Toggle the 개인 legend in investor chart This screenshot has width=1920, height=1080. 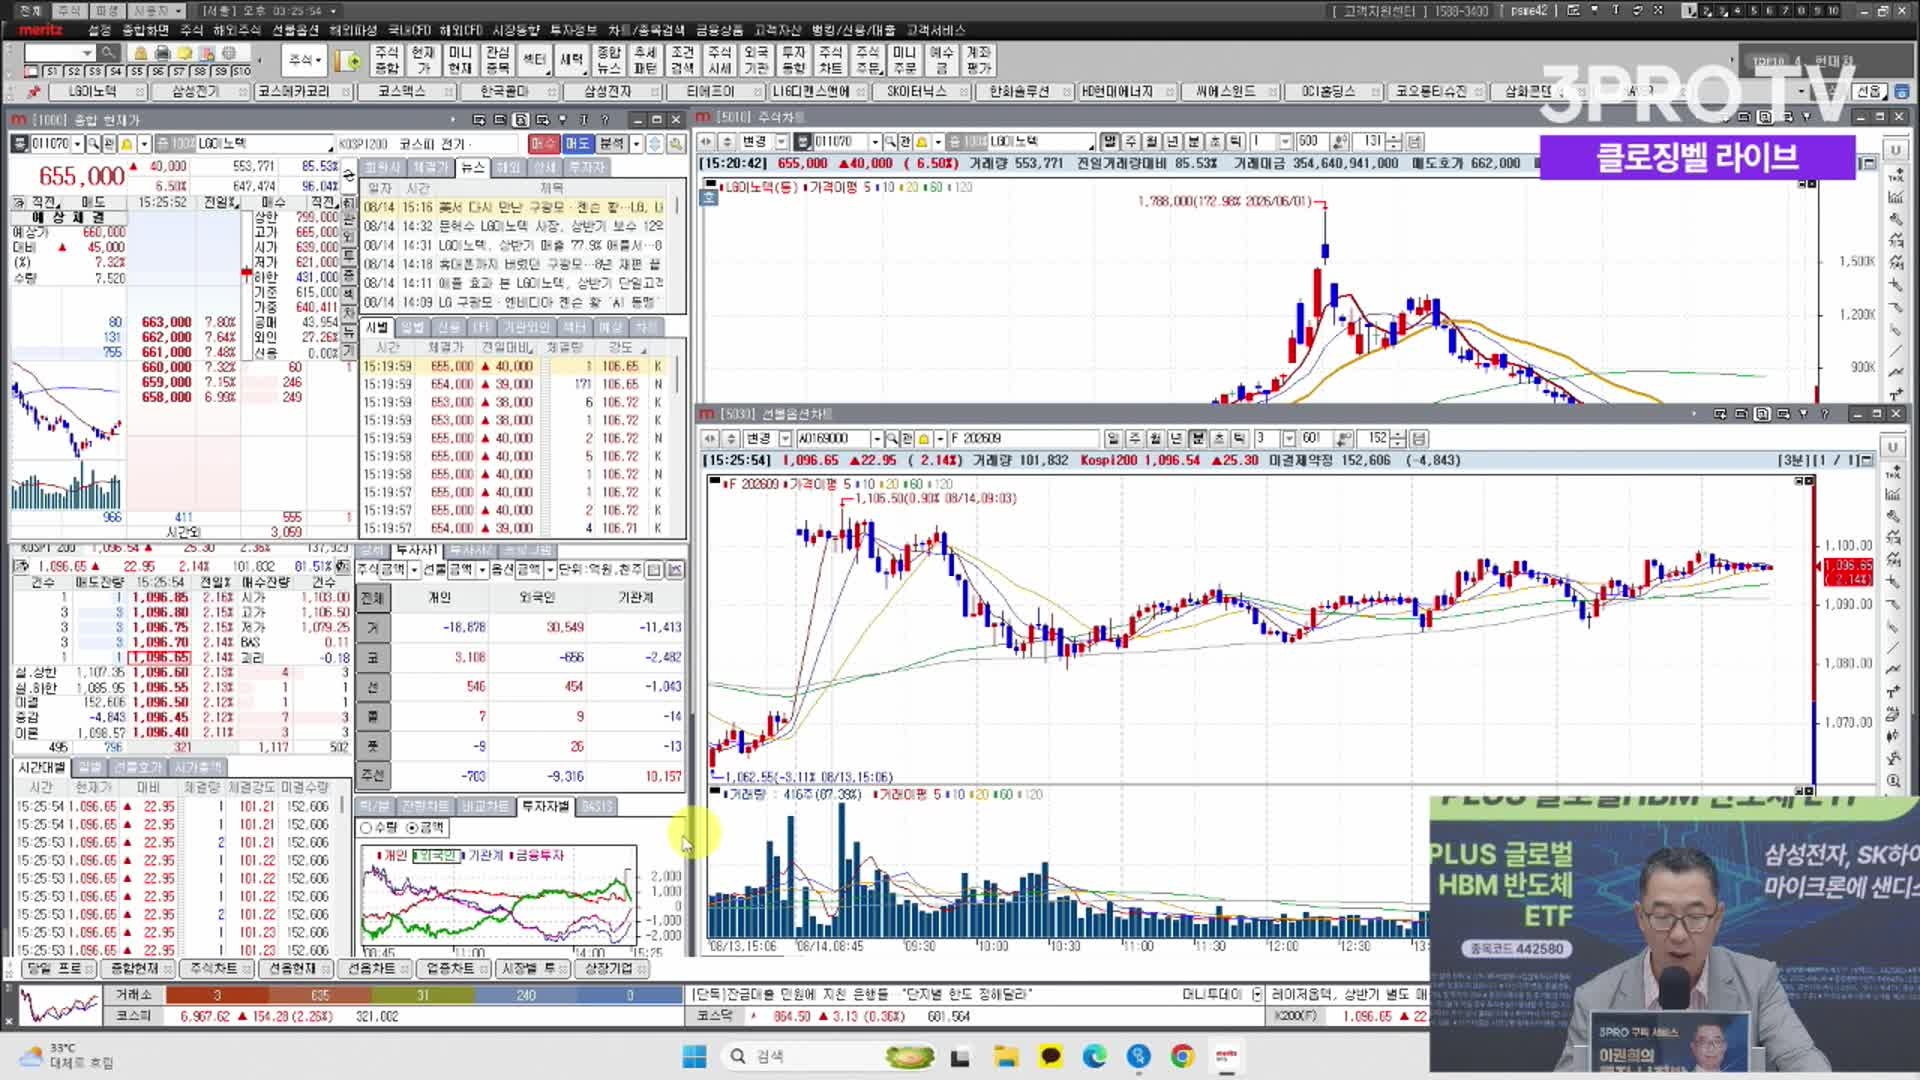(393, 856)
